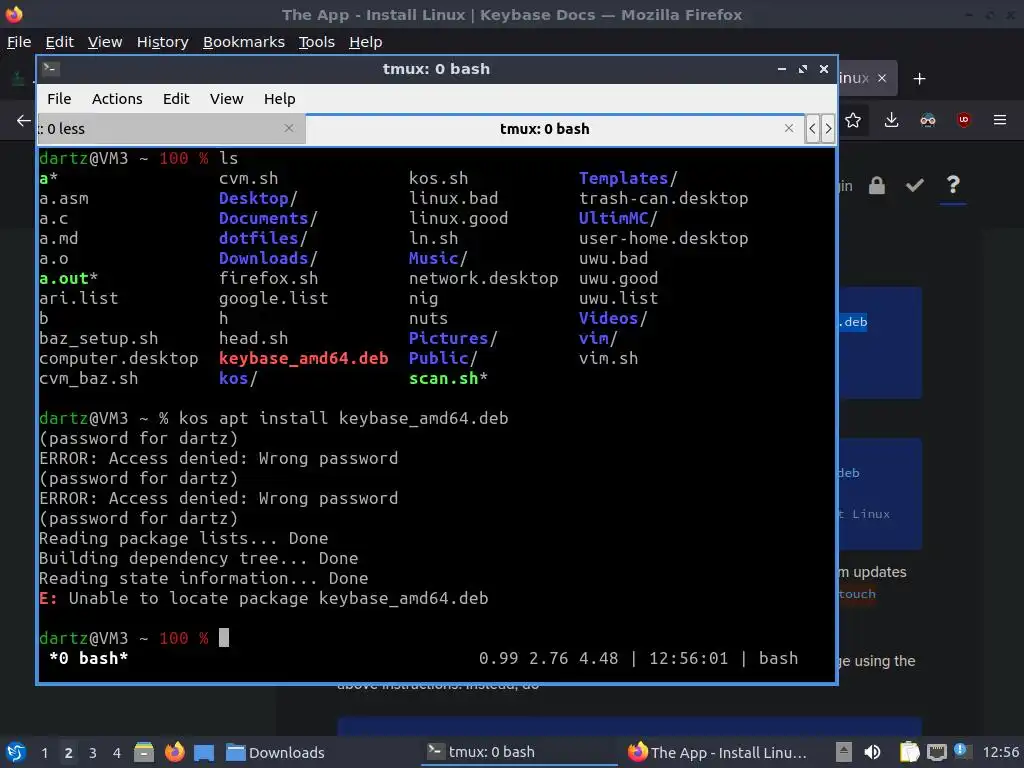This screenshot has height=768, width=1024.
Task: Click the 'touch' link on Keybase page
Action: tap(857, 594)
